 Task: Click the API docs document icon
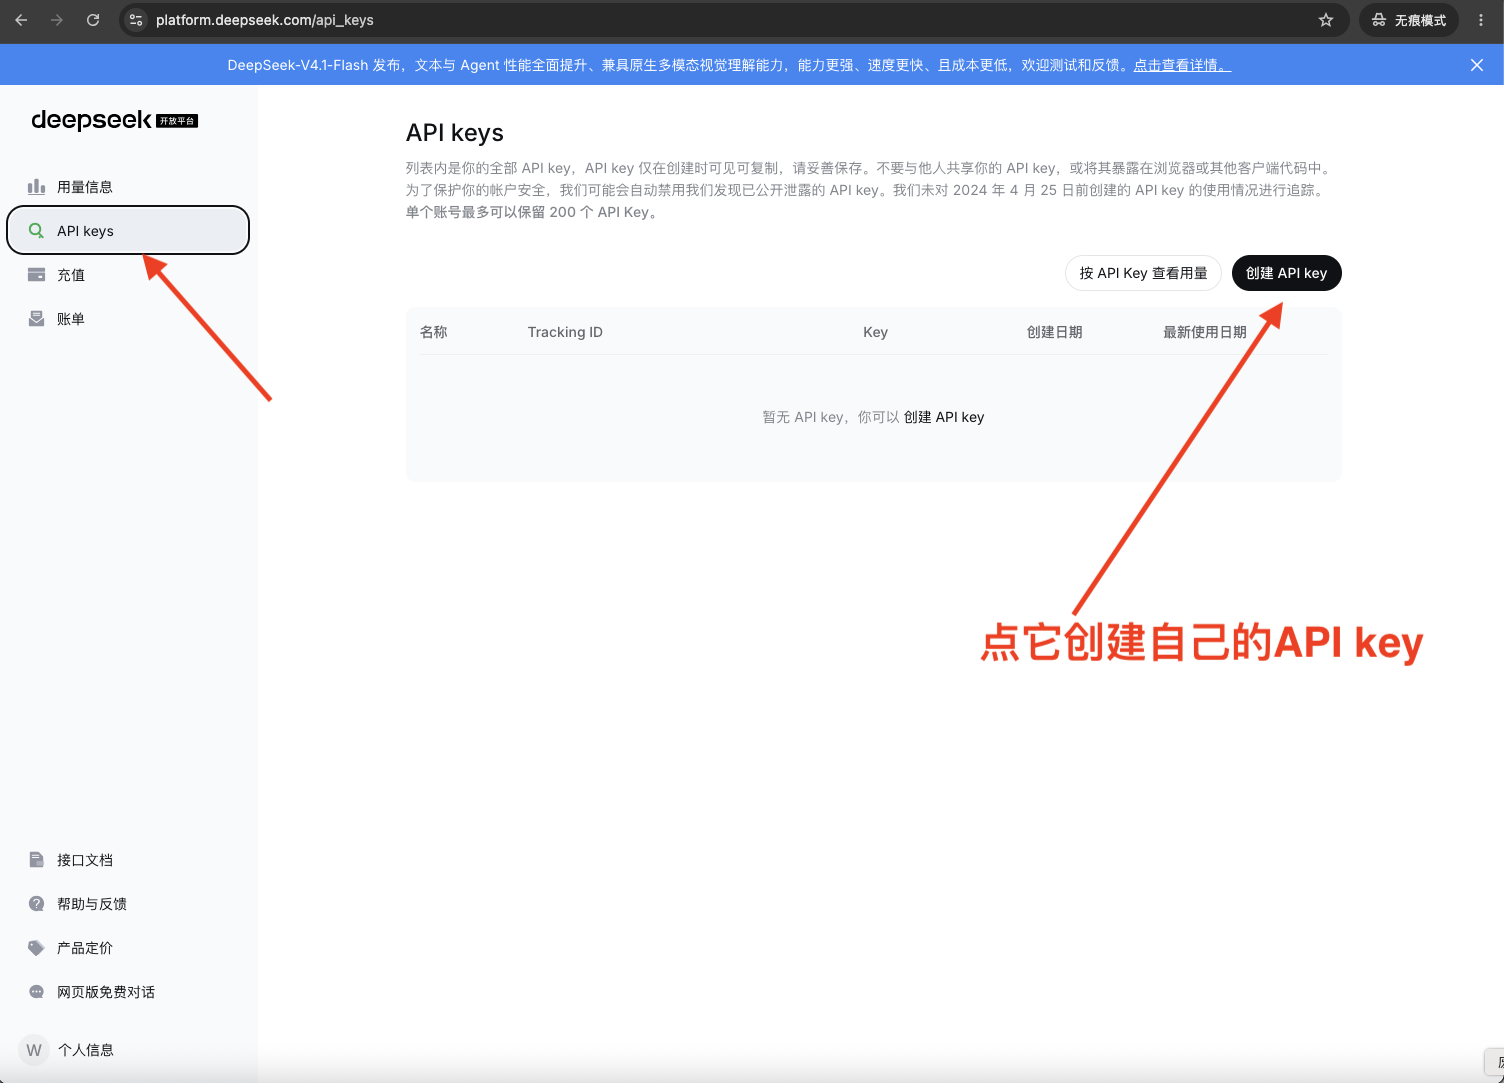(x=37, y=860)
